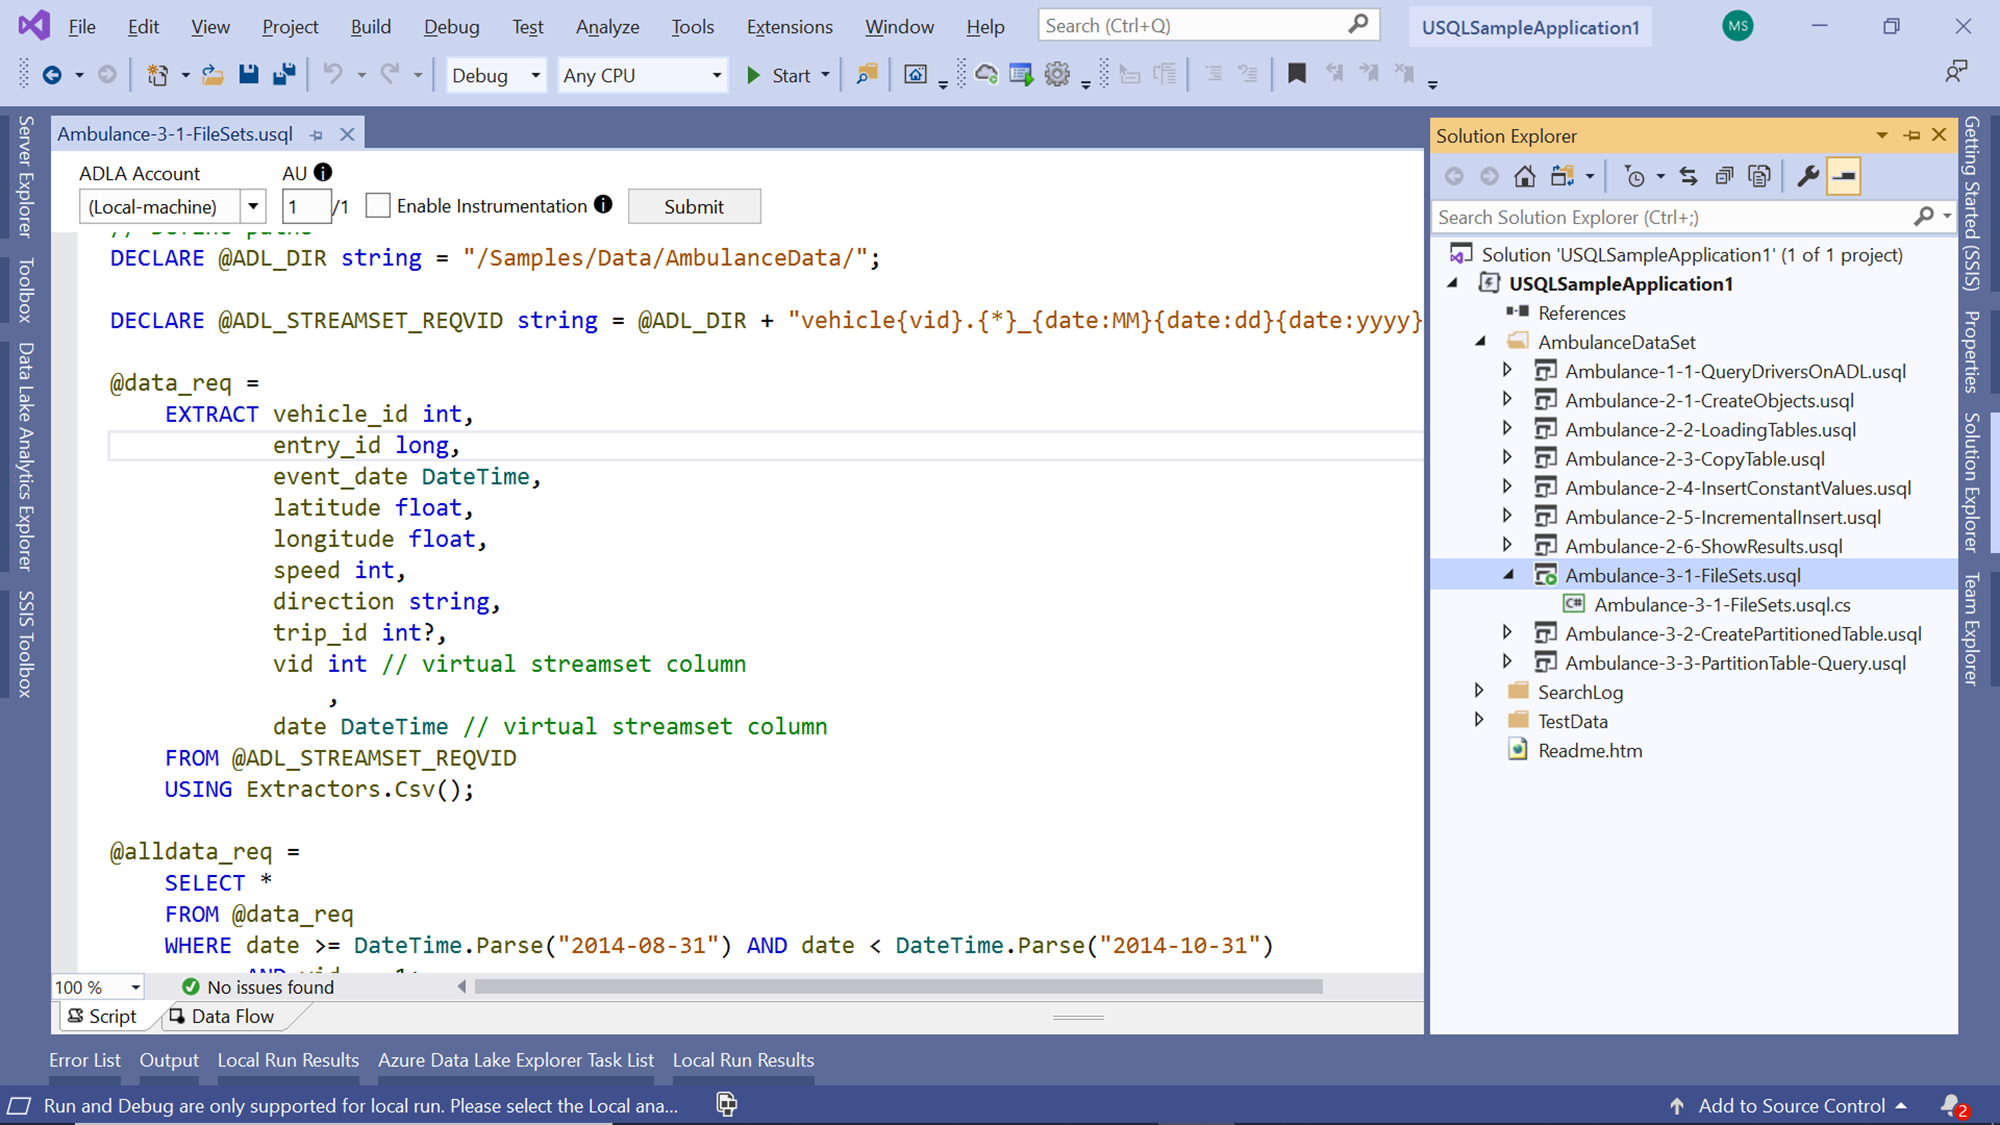Click the bookmark toggle icon in toolbar

1297,74
